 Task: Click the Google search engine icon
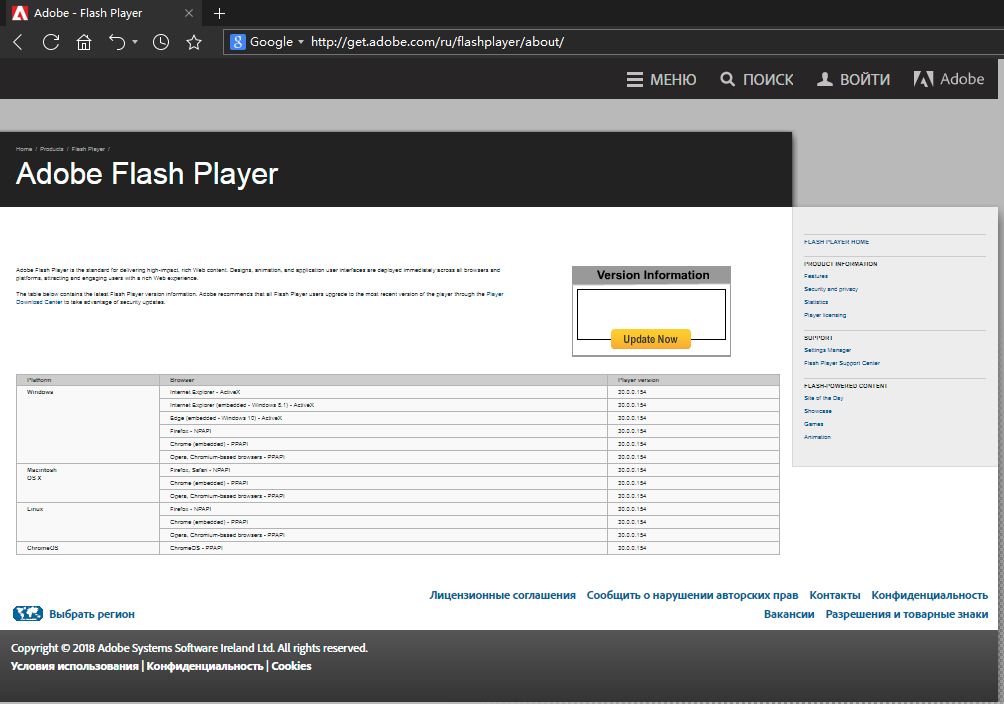[x=238, y=42]
